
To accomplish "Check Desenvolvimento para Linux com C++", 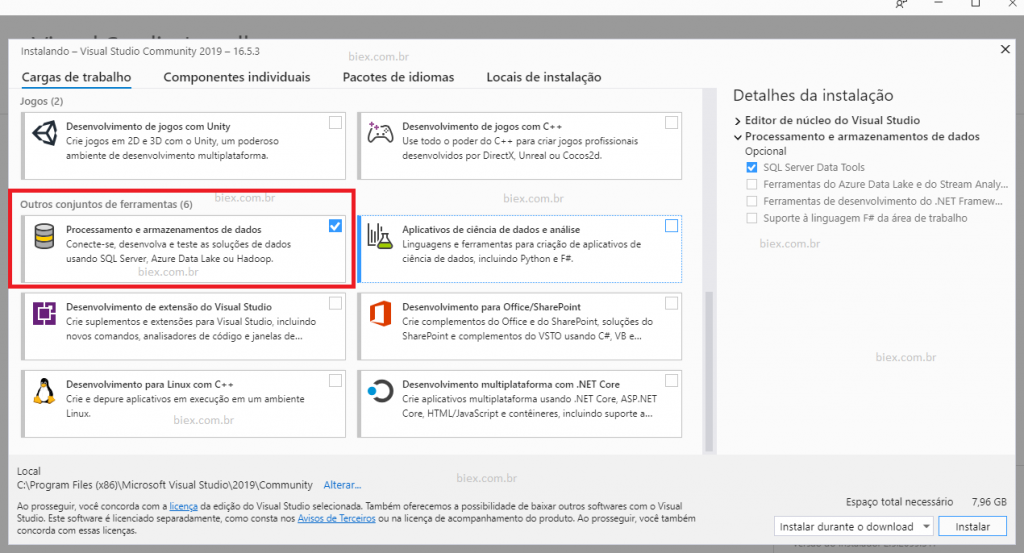I will 335,381.
